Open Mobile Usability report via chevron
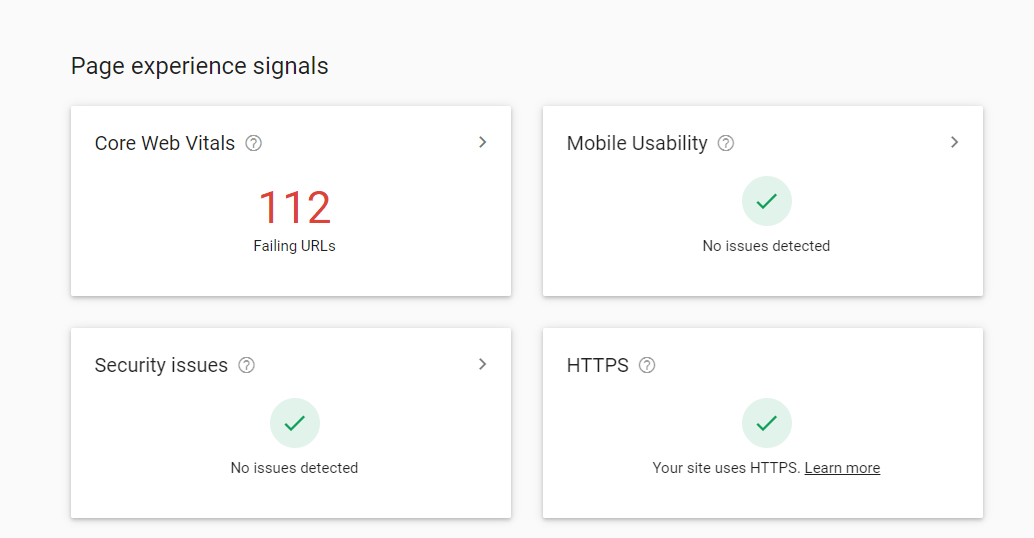The width and height of the screenshot is (1034, 538). point(954,142)
